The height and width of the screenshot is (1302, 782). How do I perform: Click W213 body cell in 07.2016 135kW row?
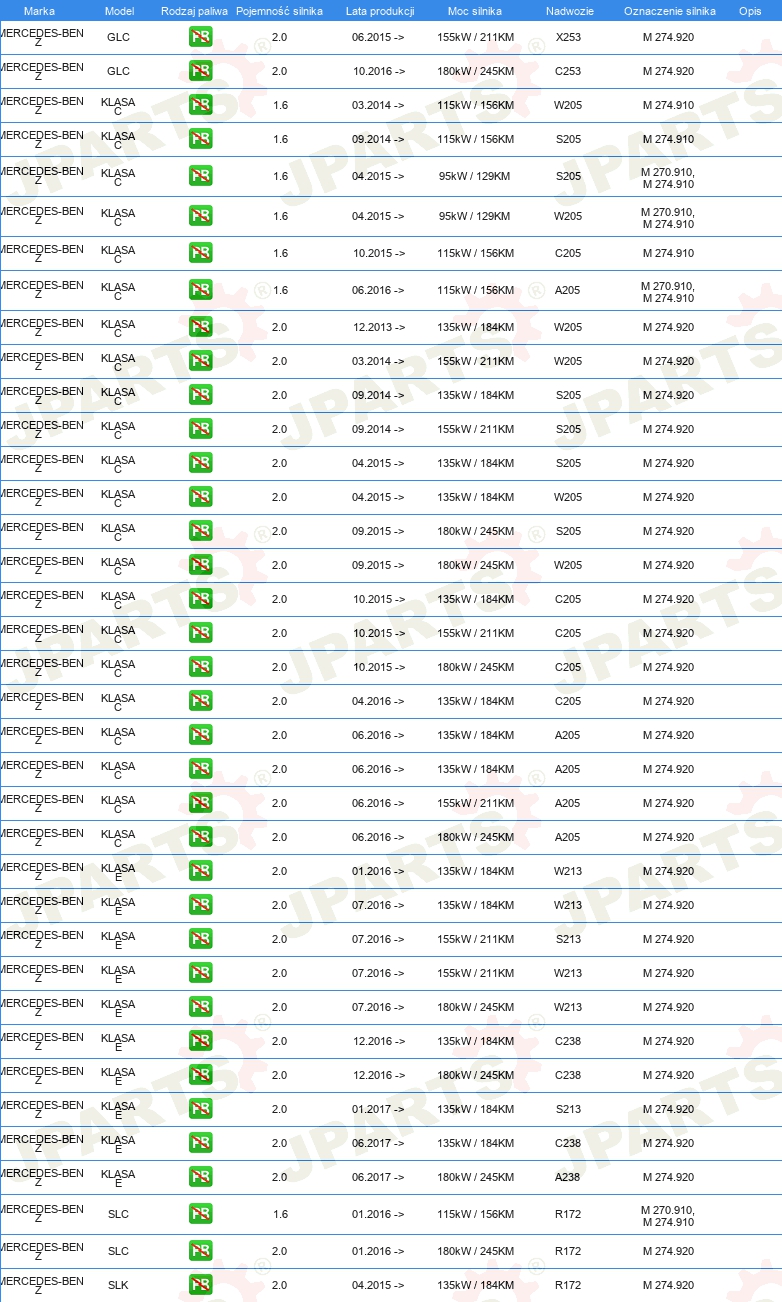(x=568, y=906)
